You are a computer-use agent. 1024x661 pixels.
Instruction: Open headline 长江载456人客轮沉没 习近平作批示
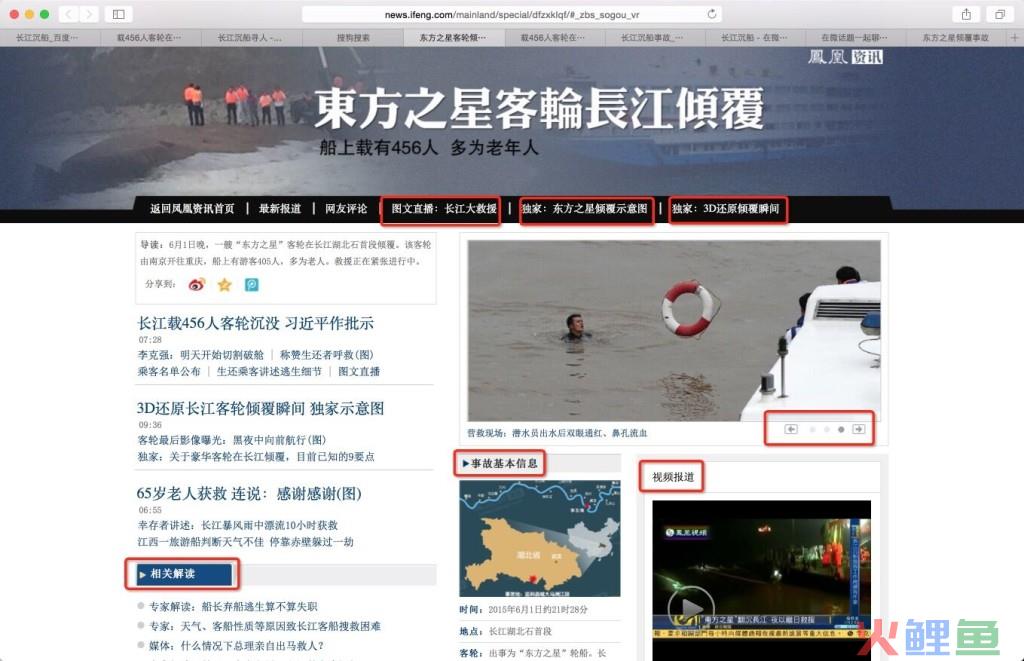[255, 323]
